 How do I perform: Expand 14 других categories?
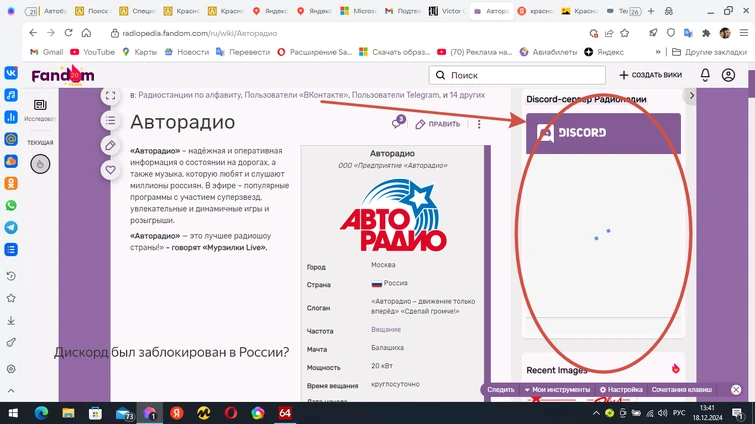tap(467, 95)
